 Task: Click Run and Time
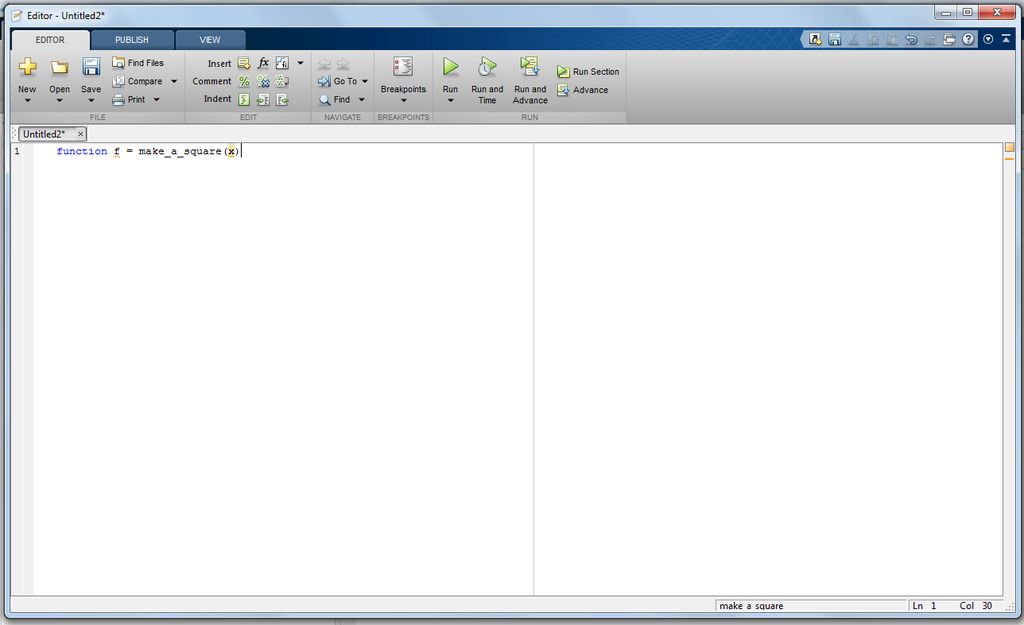click(x=487, y=81)
